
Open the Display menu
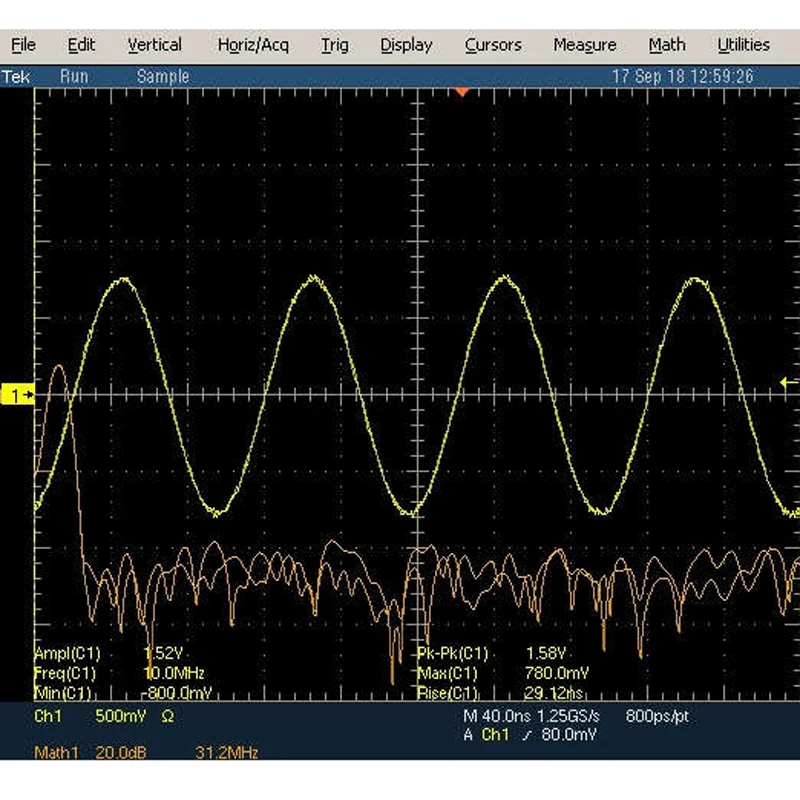[406, 45]
